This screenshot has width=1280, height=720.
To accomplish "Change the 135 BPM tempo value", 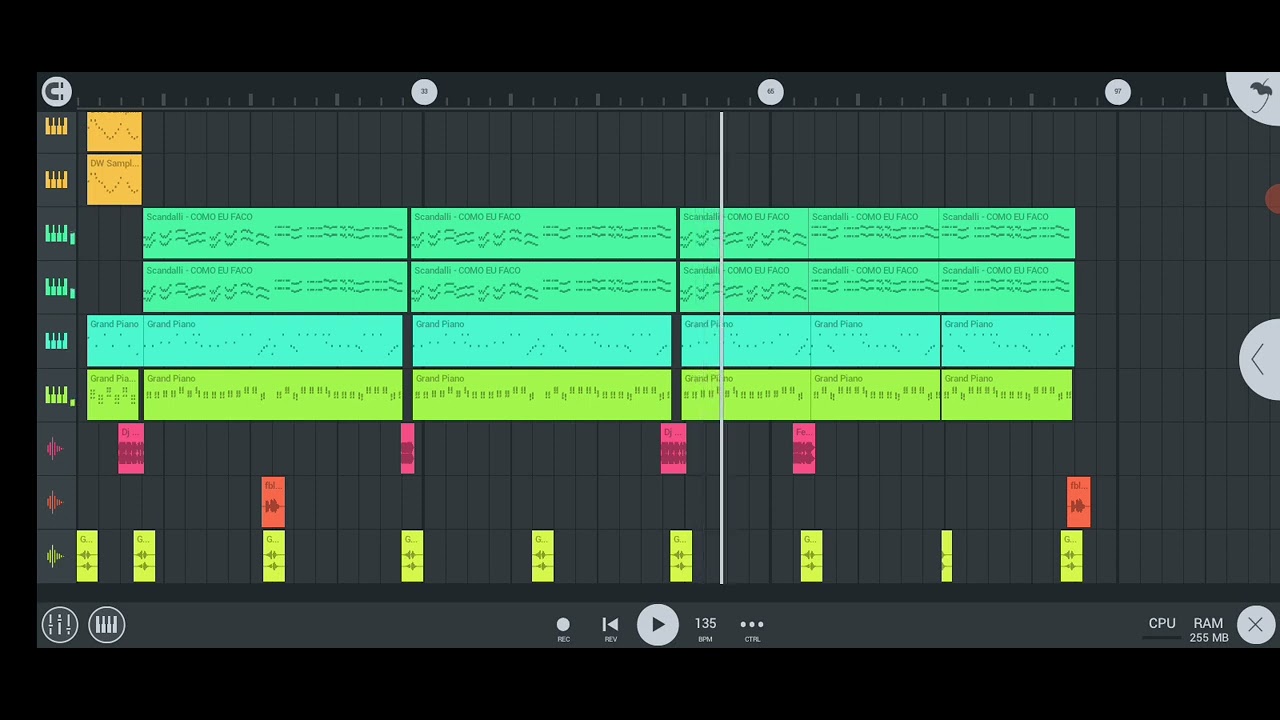I will coord(705,627).
